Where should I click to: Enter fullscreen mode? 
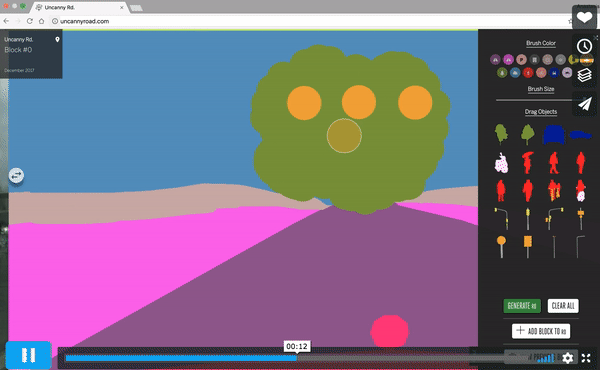pyautogui.click(x=586, y=358)
